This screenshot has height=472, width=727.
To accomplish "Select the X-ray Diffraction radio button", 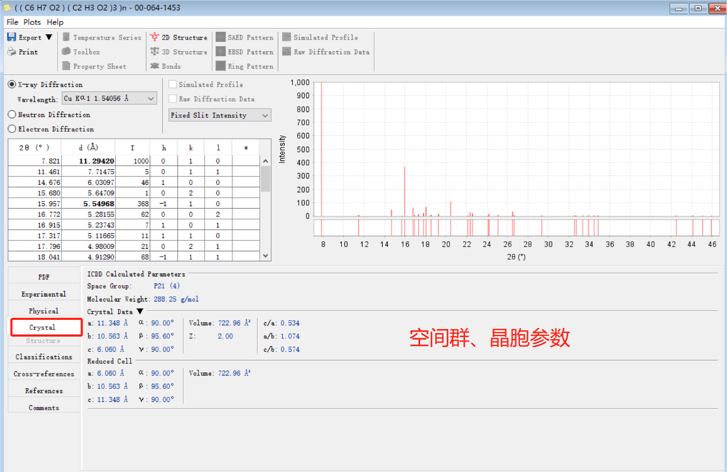I will click(x=13, y=85).
